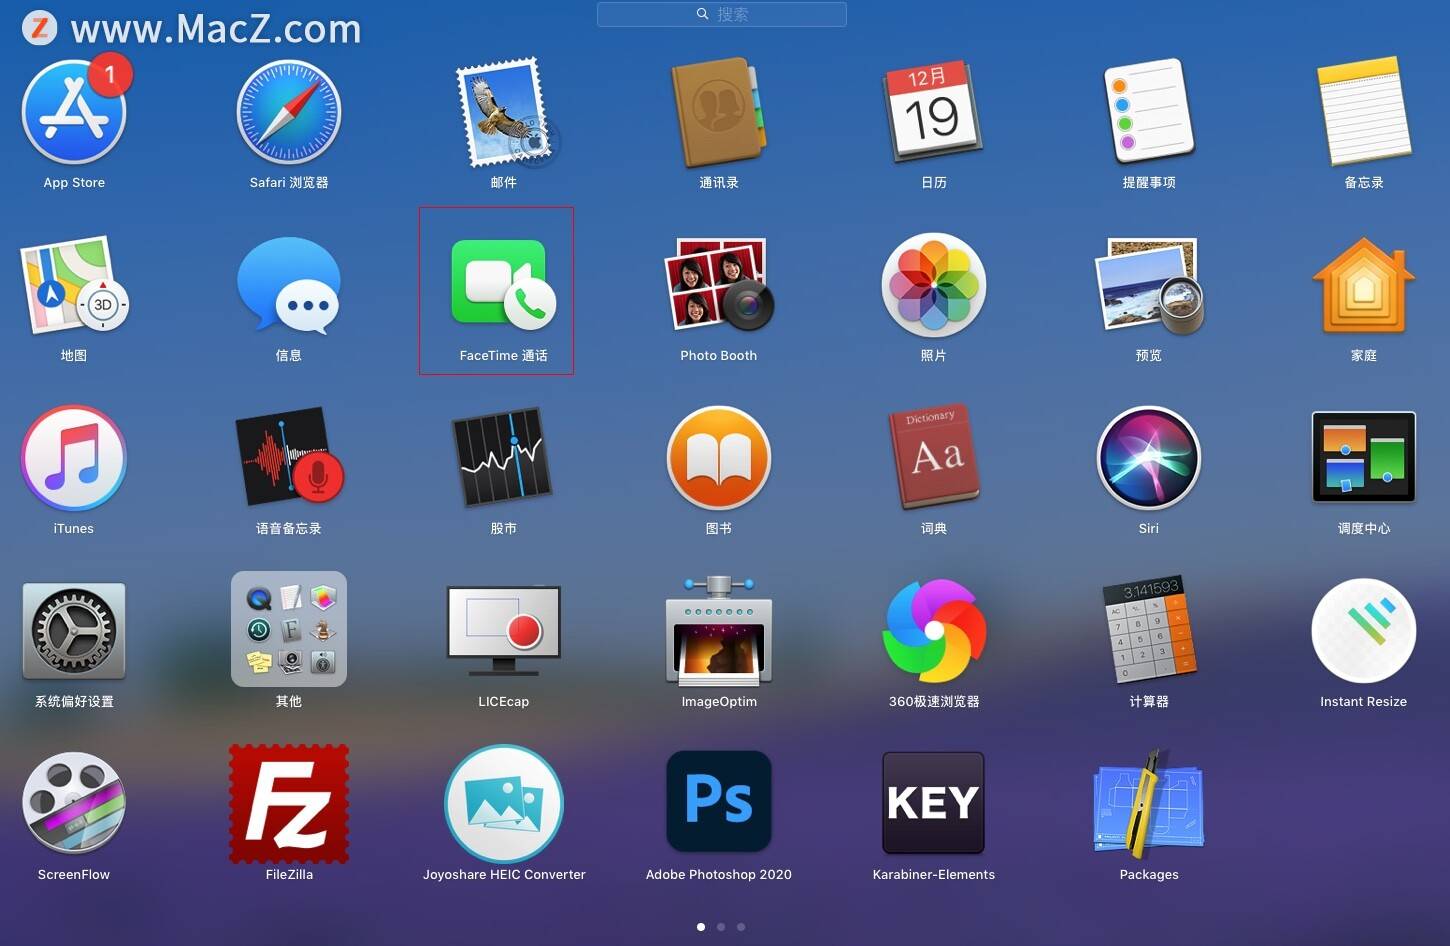Open FaceTime 通话 app
This screenshot has height=946, width=1450.
504,286
